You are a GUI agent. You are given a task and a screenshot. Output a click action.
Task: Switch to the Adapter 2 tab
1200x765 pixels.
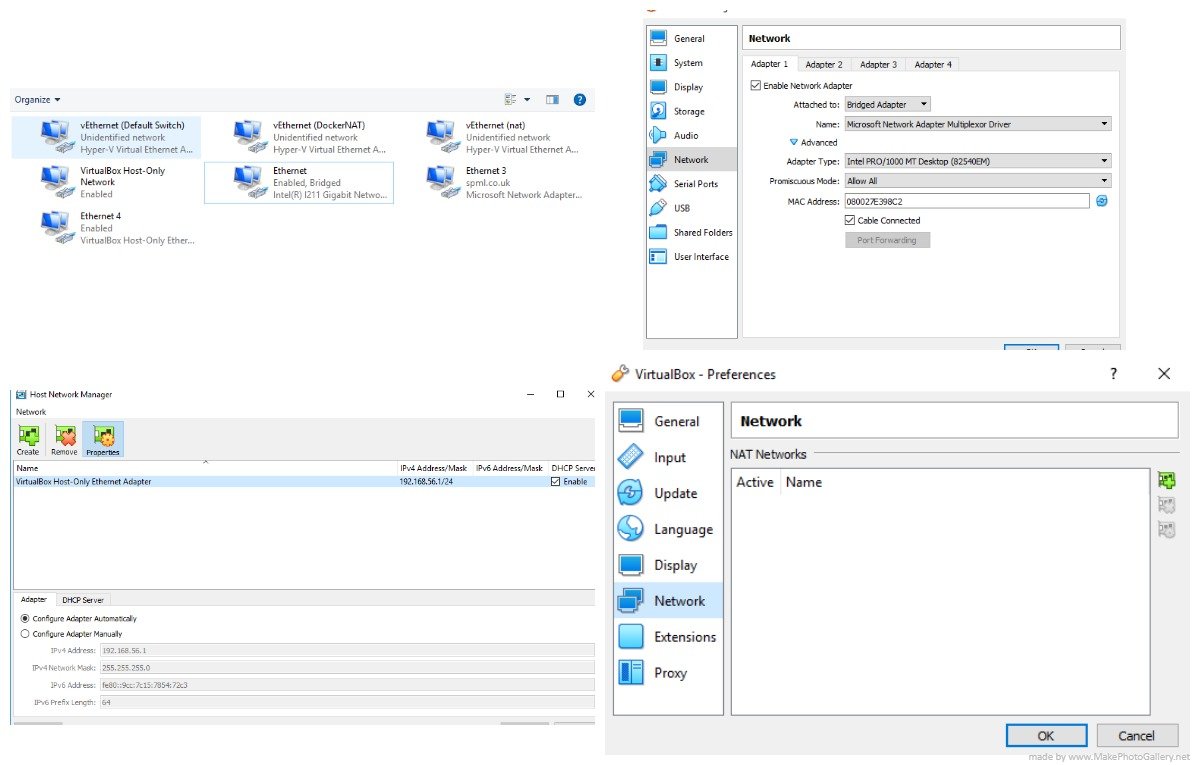pyautogui.click(x=824, y=64)
